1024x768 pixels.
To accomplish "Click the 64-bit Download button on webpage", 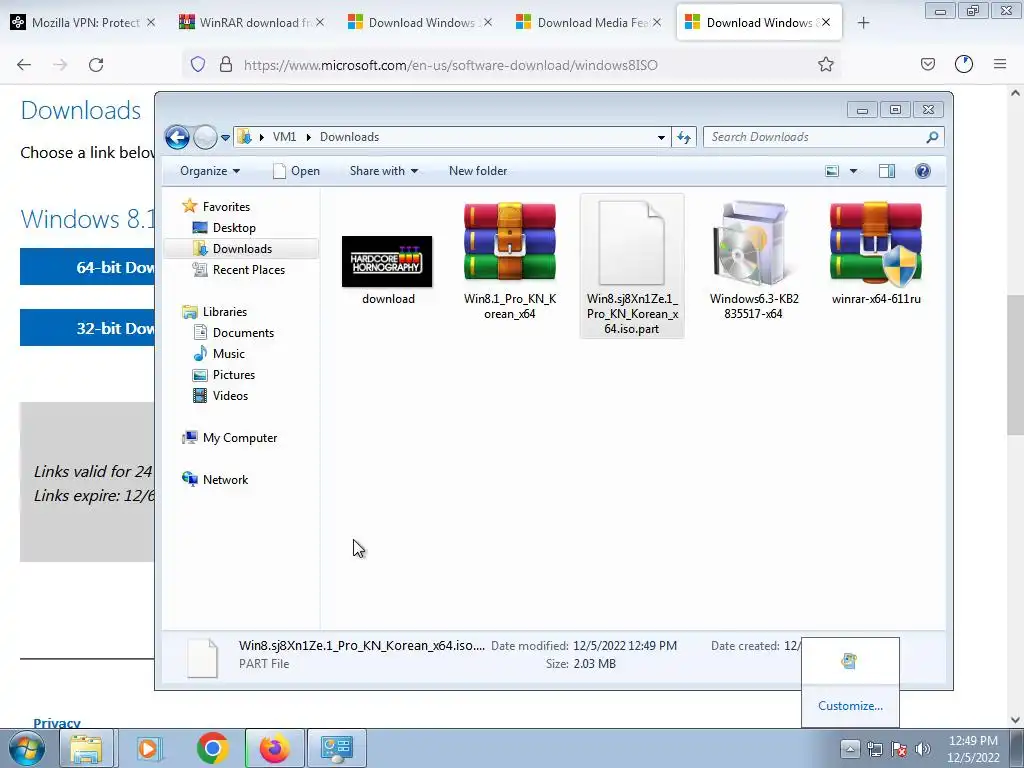I will coord(87,266).
